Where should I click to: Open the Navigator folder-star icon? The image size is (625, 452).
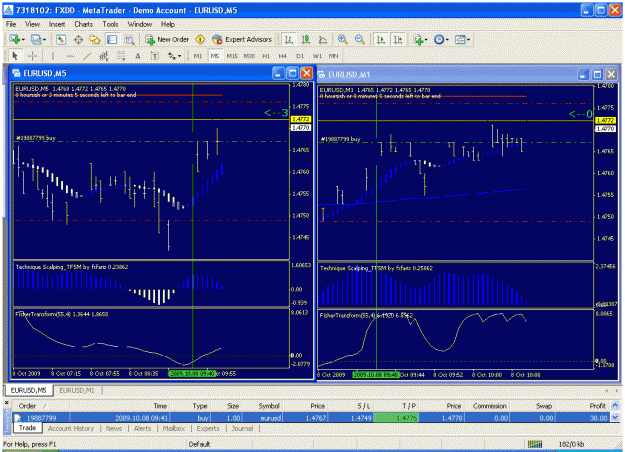coord(95,39)
